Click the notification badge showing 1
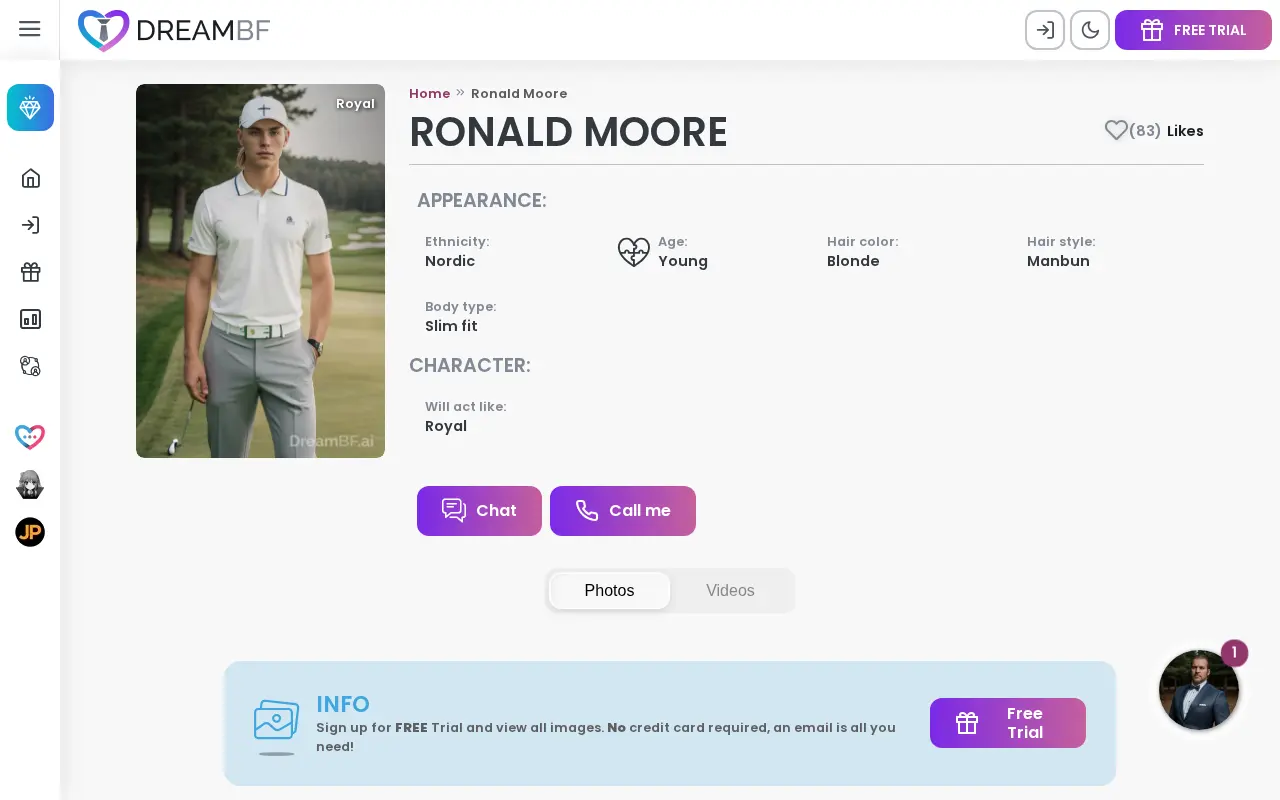Image resolution: width=1280 pixels, height=800 pixels. pyautogui.click(x=1235, y=653)
